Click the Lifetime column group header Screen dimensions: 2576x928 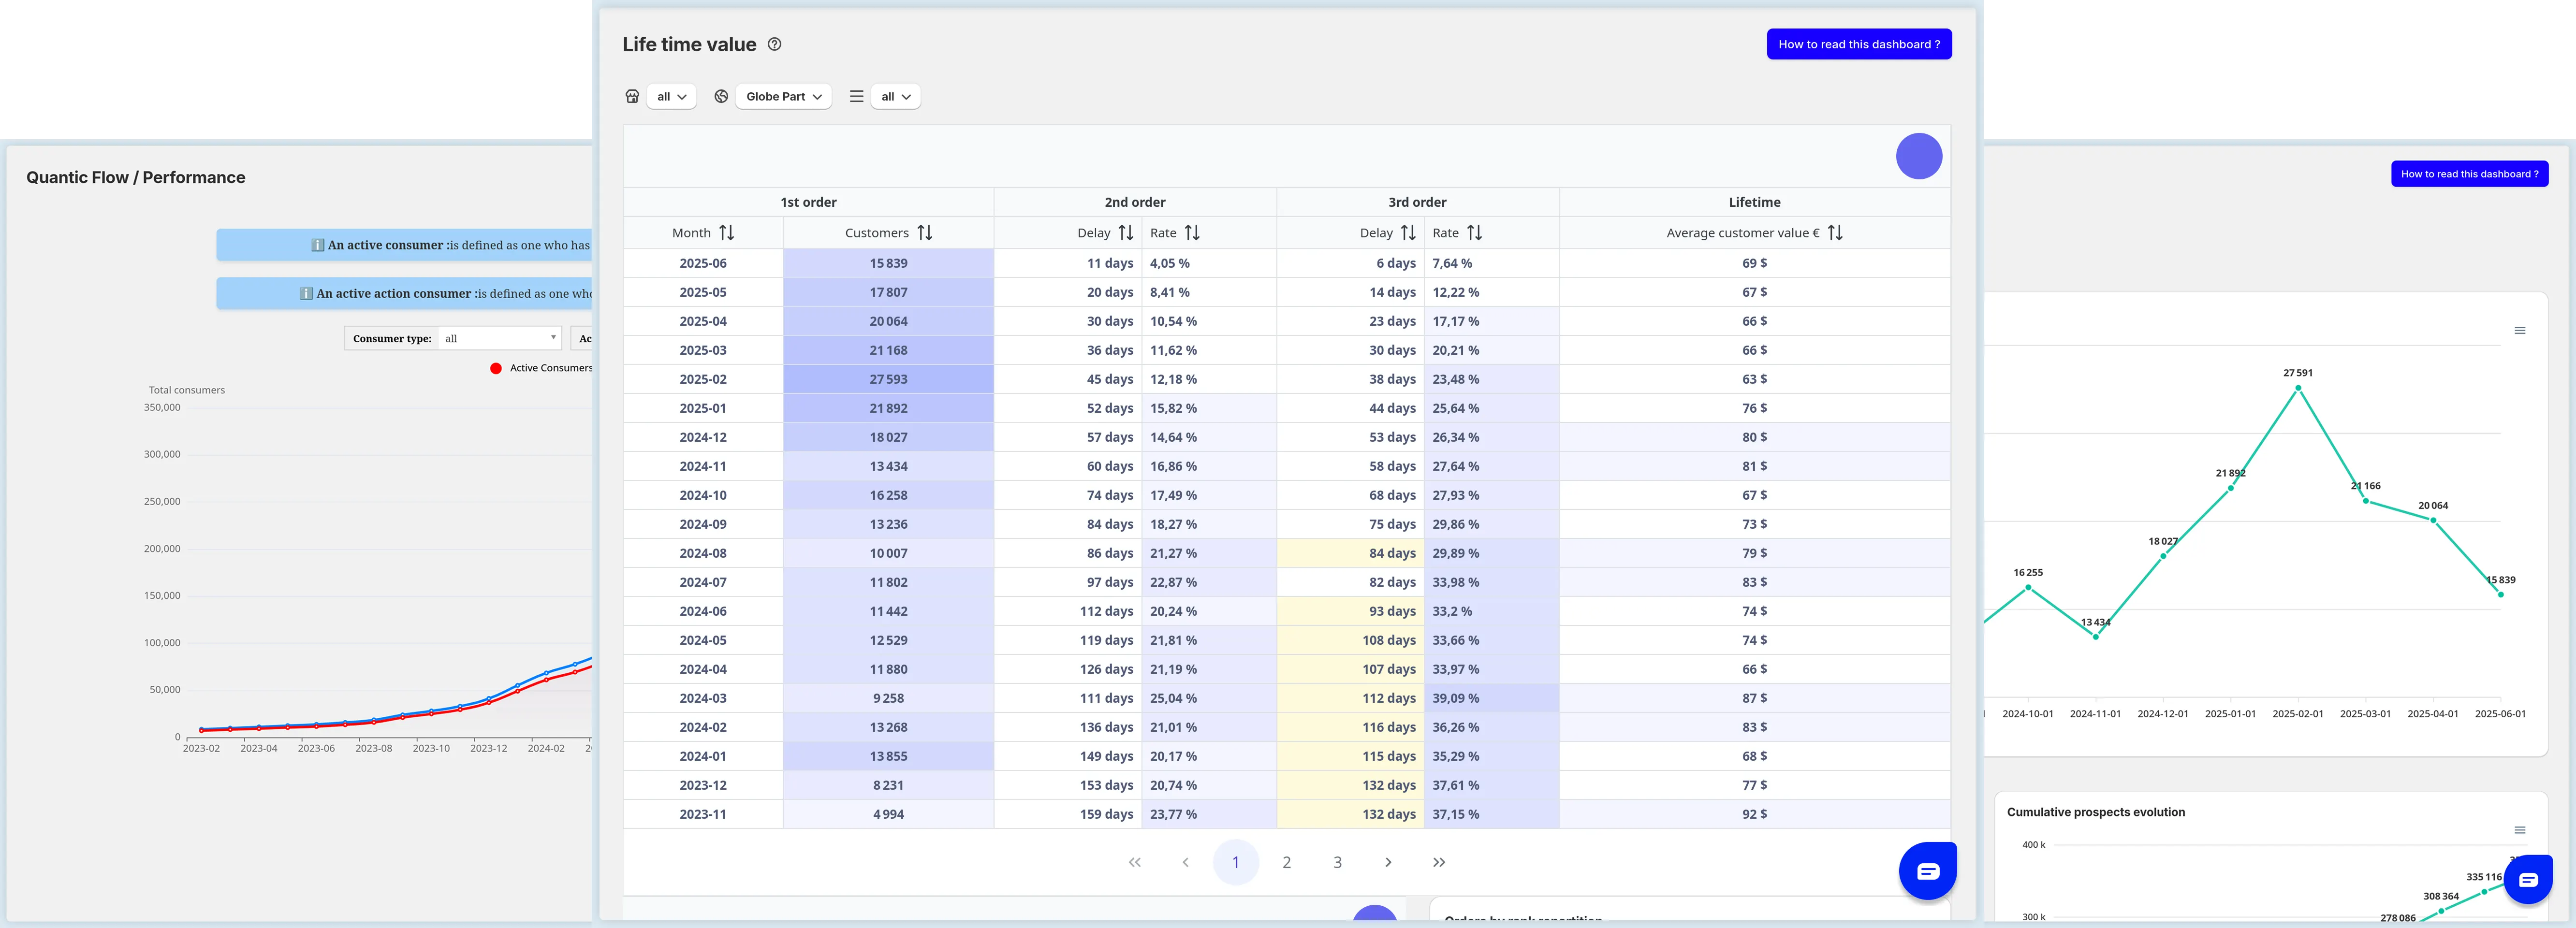click(1754, 202)
